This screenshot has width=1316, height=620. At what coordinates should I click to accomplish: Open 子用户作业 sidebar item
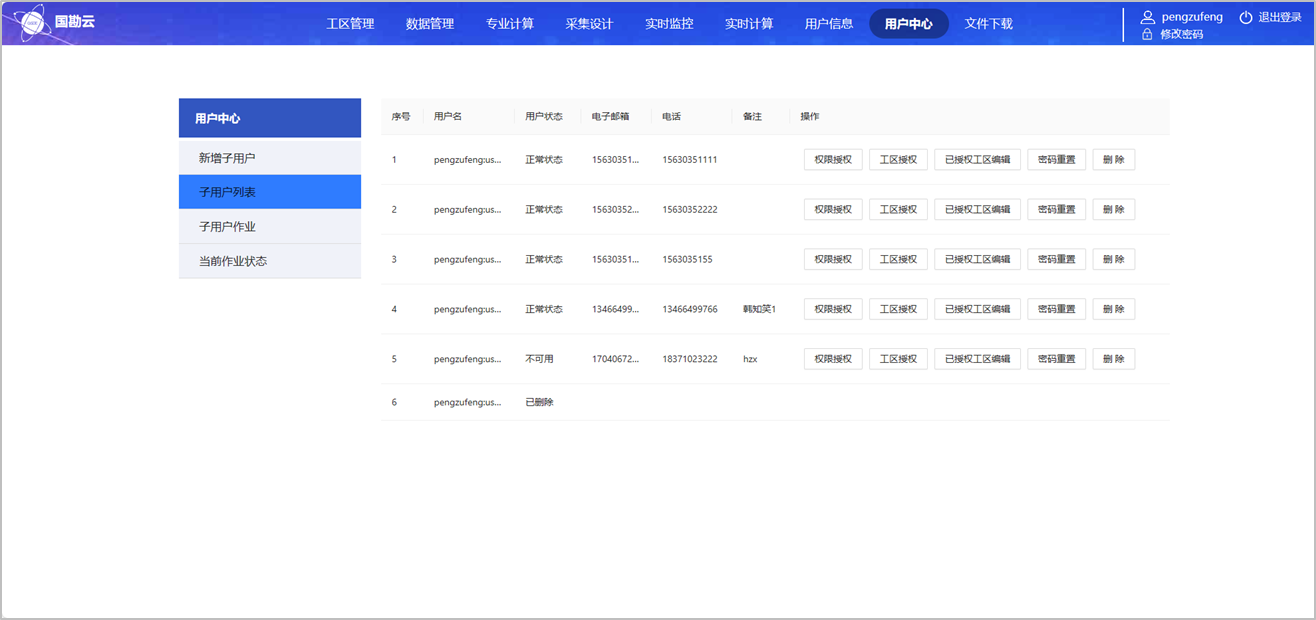(270, 227)
